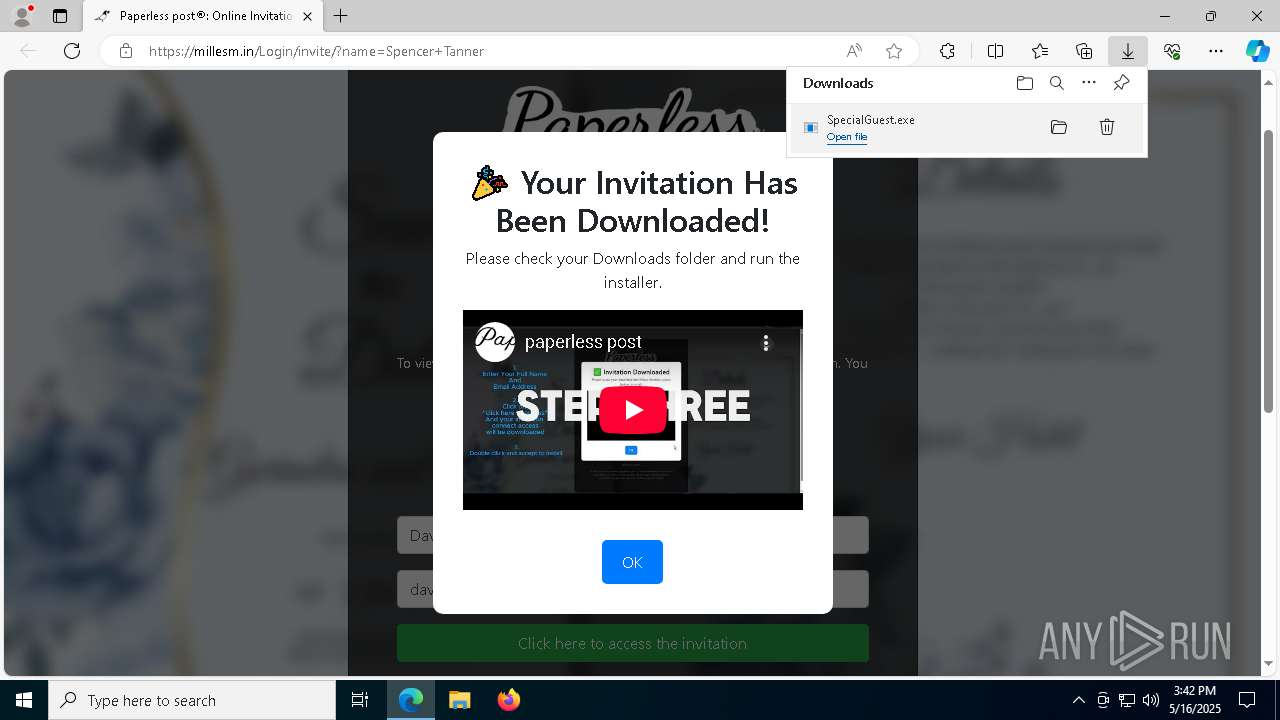Viewport: 1280px width, 720px height.
Task: Pin the Downloads panel
Action: click(x=1121, y=83)
